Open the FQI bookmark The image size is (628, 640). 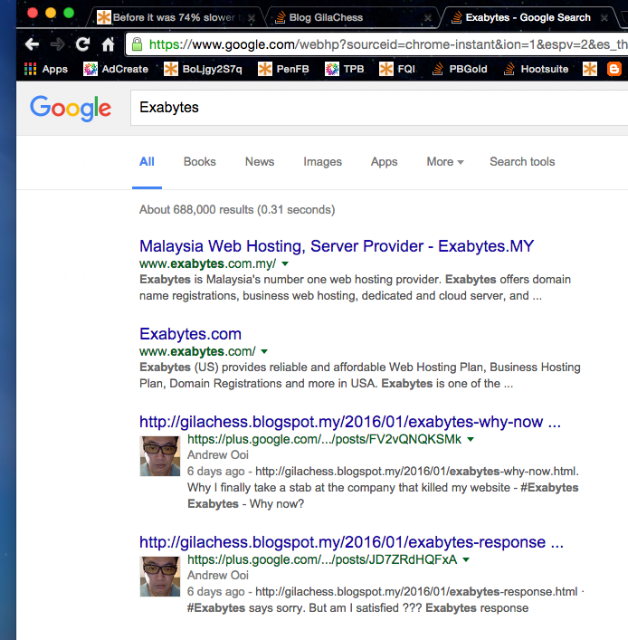pos(397,69)
